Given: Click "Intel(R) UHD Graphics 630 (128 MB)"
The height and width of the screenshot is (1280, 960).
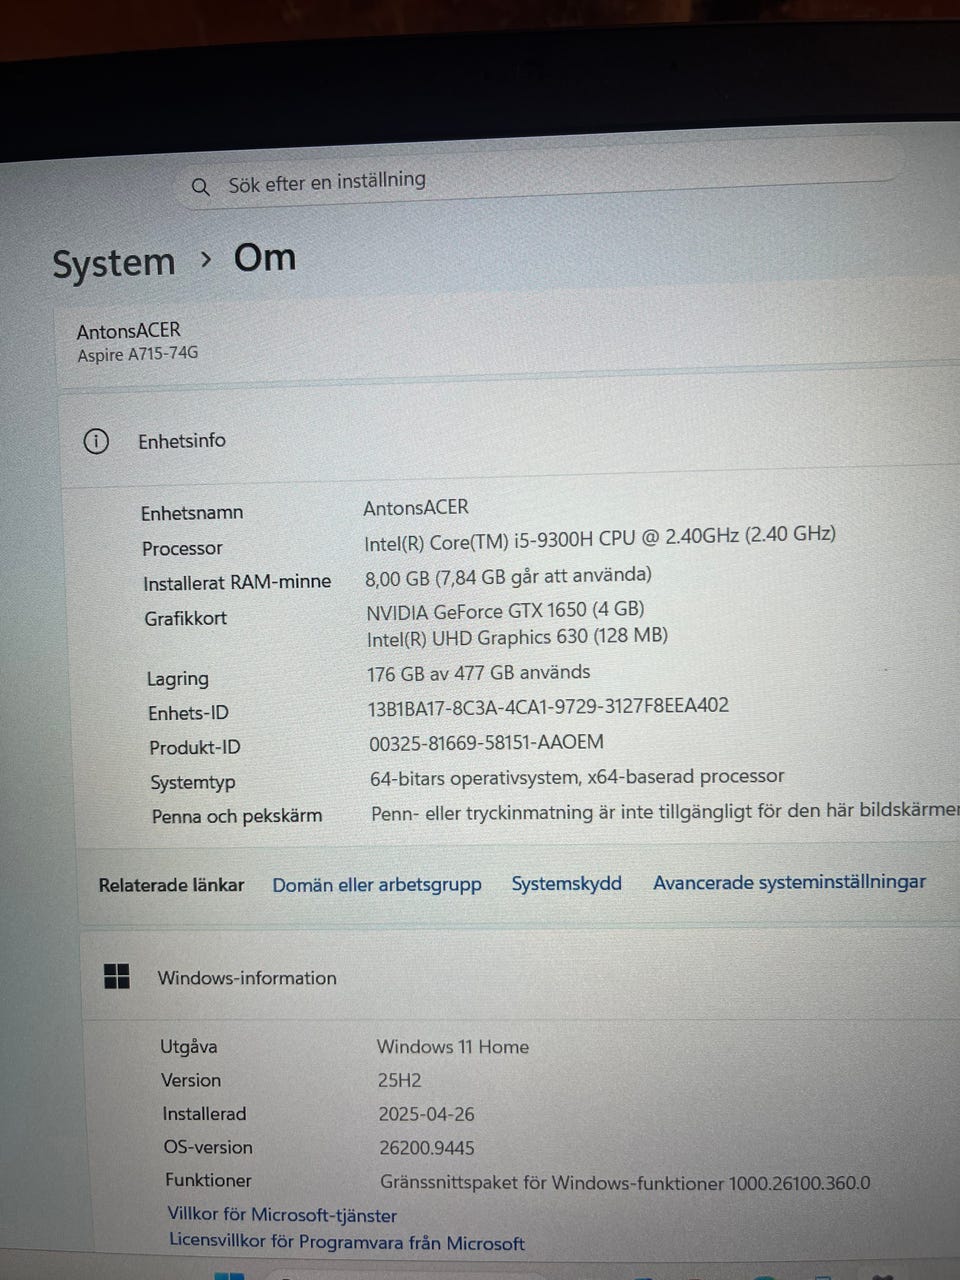Looking at the screenshot, I should 517,637.
